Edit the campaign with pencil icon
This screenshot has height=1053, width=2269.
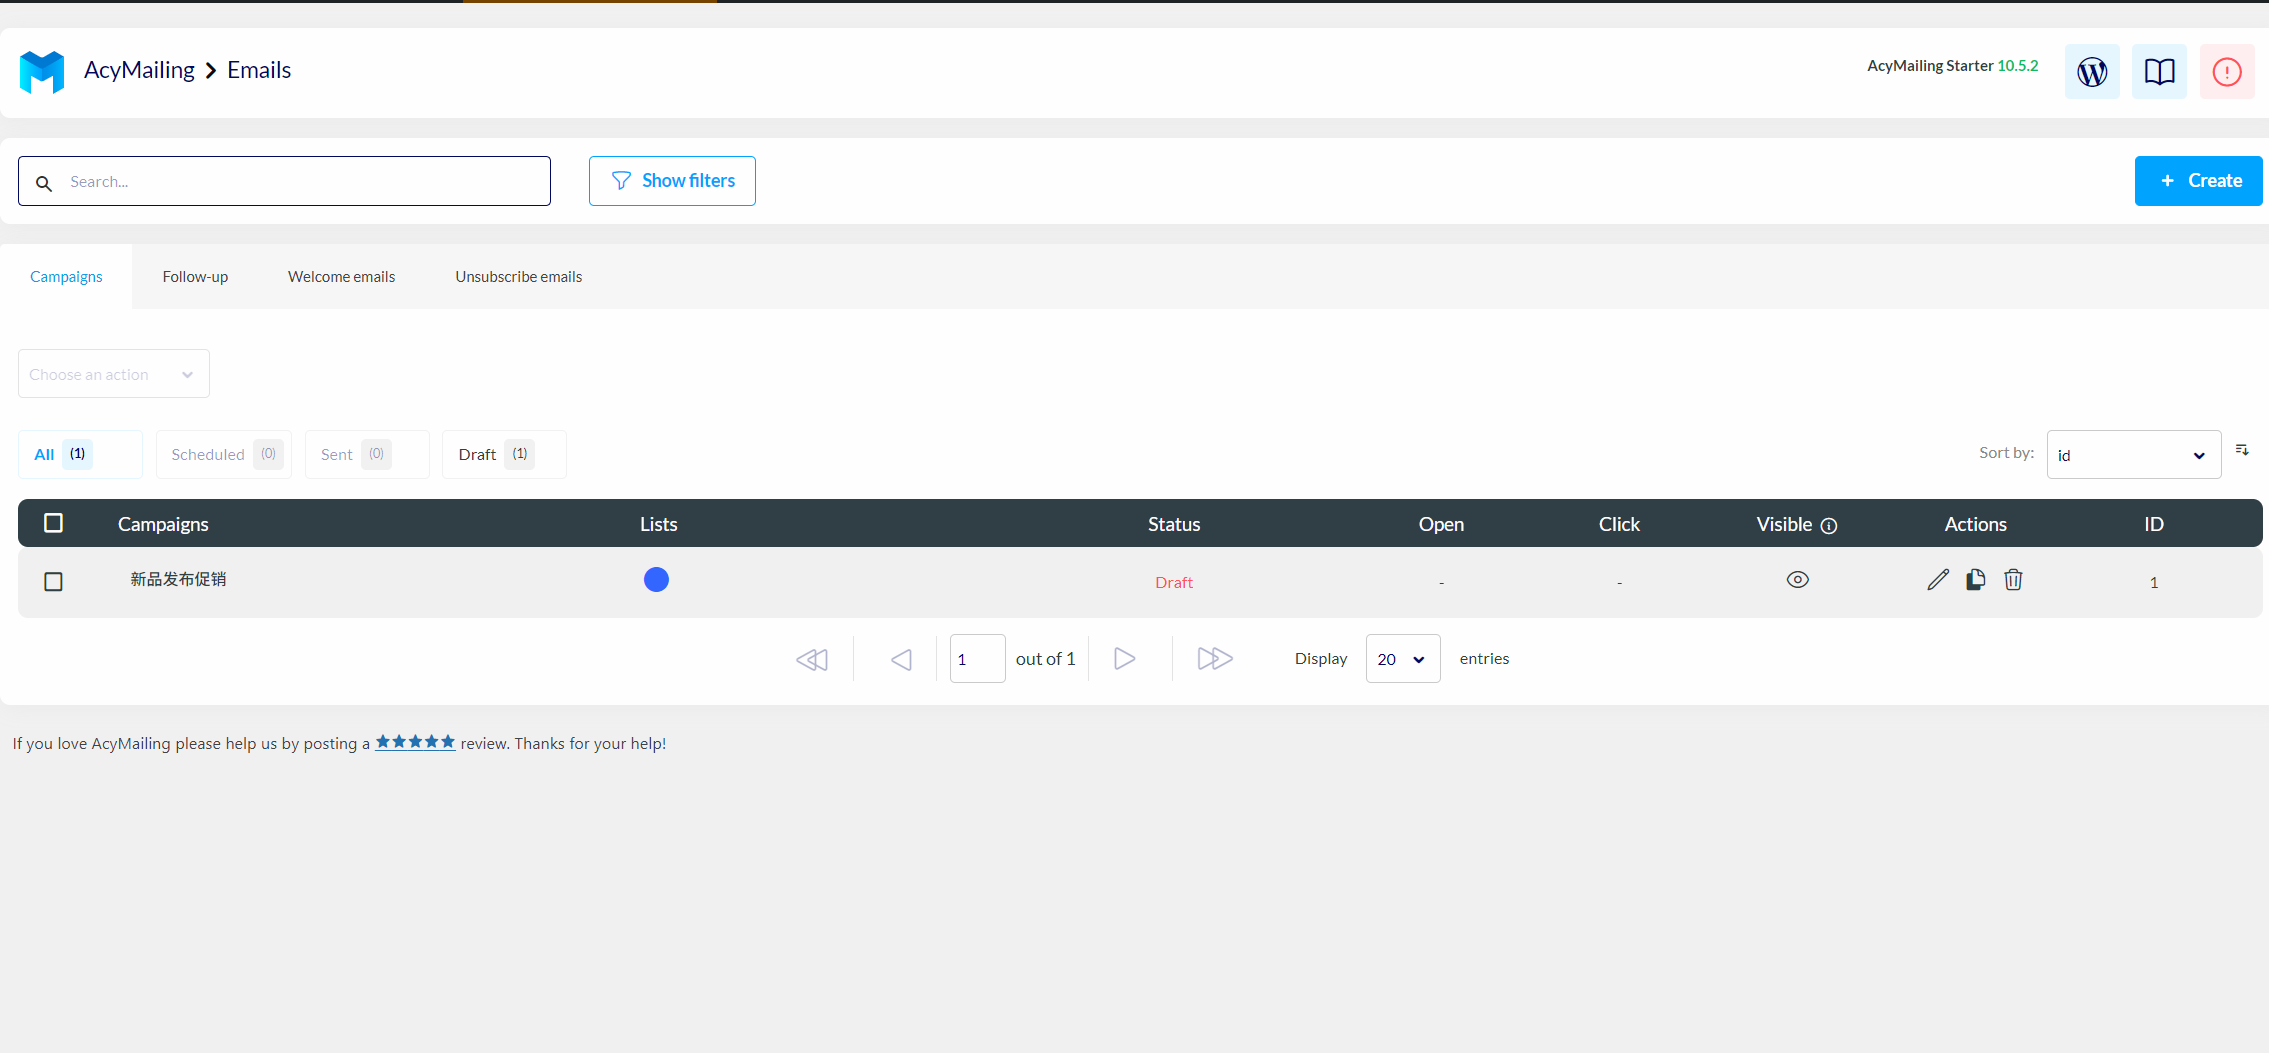[x=1937, y=580]
